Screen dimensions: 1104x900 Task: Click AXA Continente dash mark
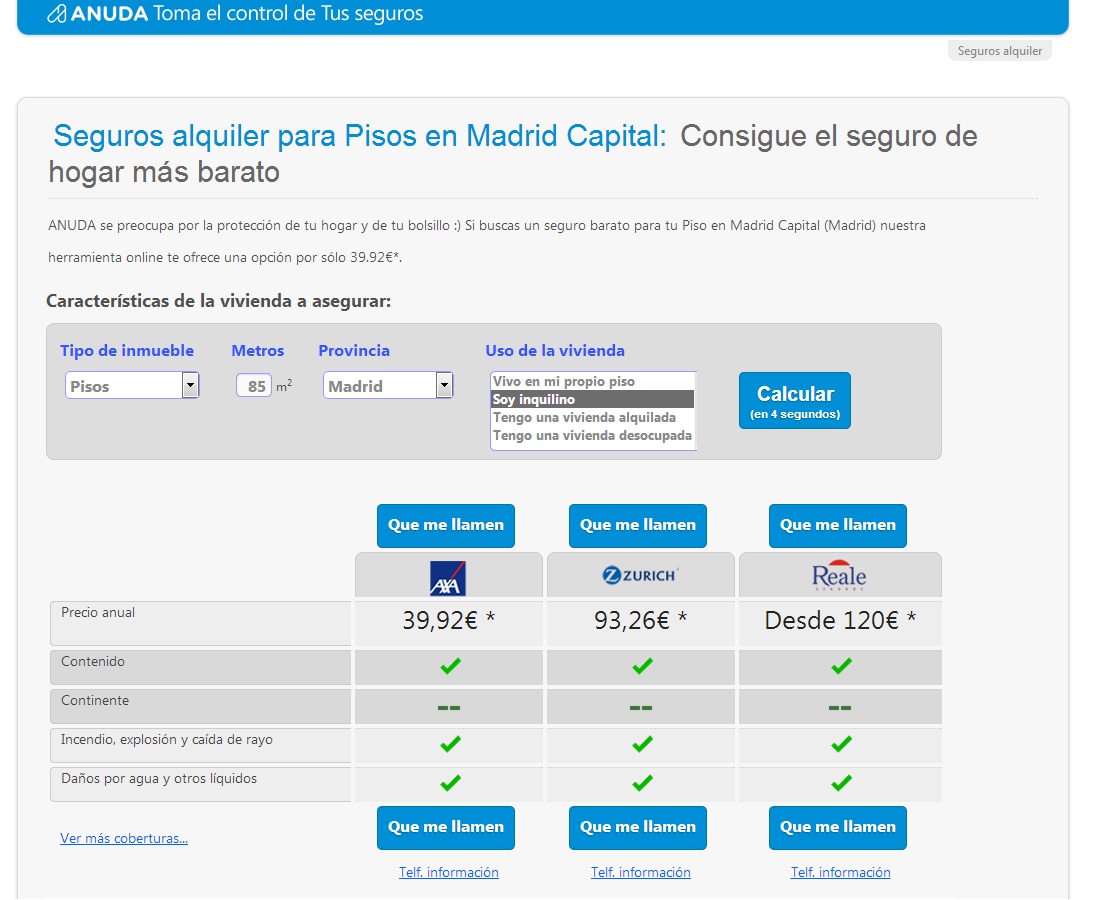tap(448, 707)
